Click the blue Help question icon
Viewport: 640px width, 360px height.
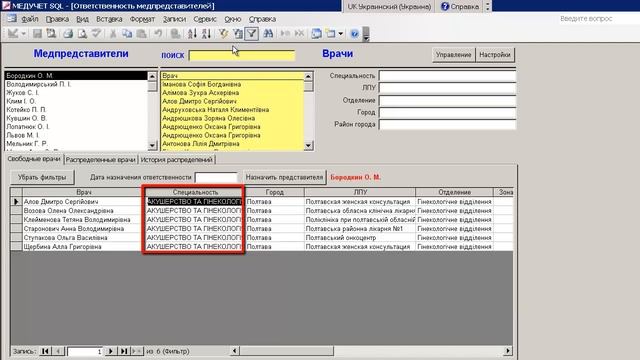click(x=355, y=33)
